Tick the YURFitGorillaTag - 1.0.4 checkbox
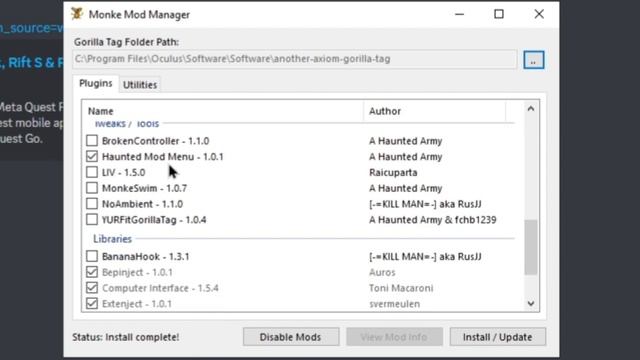This screenshot has height=360, width=640. pyautogui.click(x=92, y=220)
